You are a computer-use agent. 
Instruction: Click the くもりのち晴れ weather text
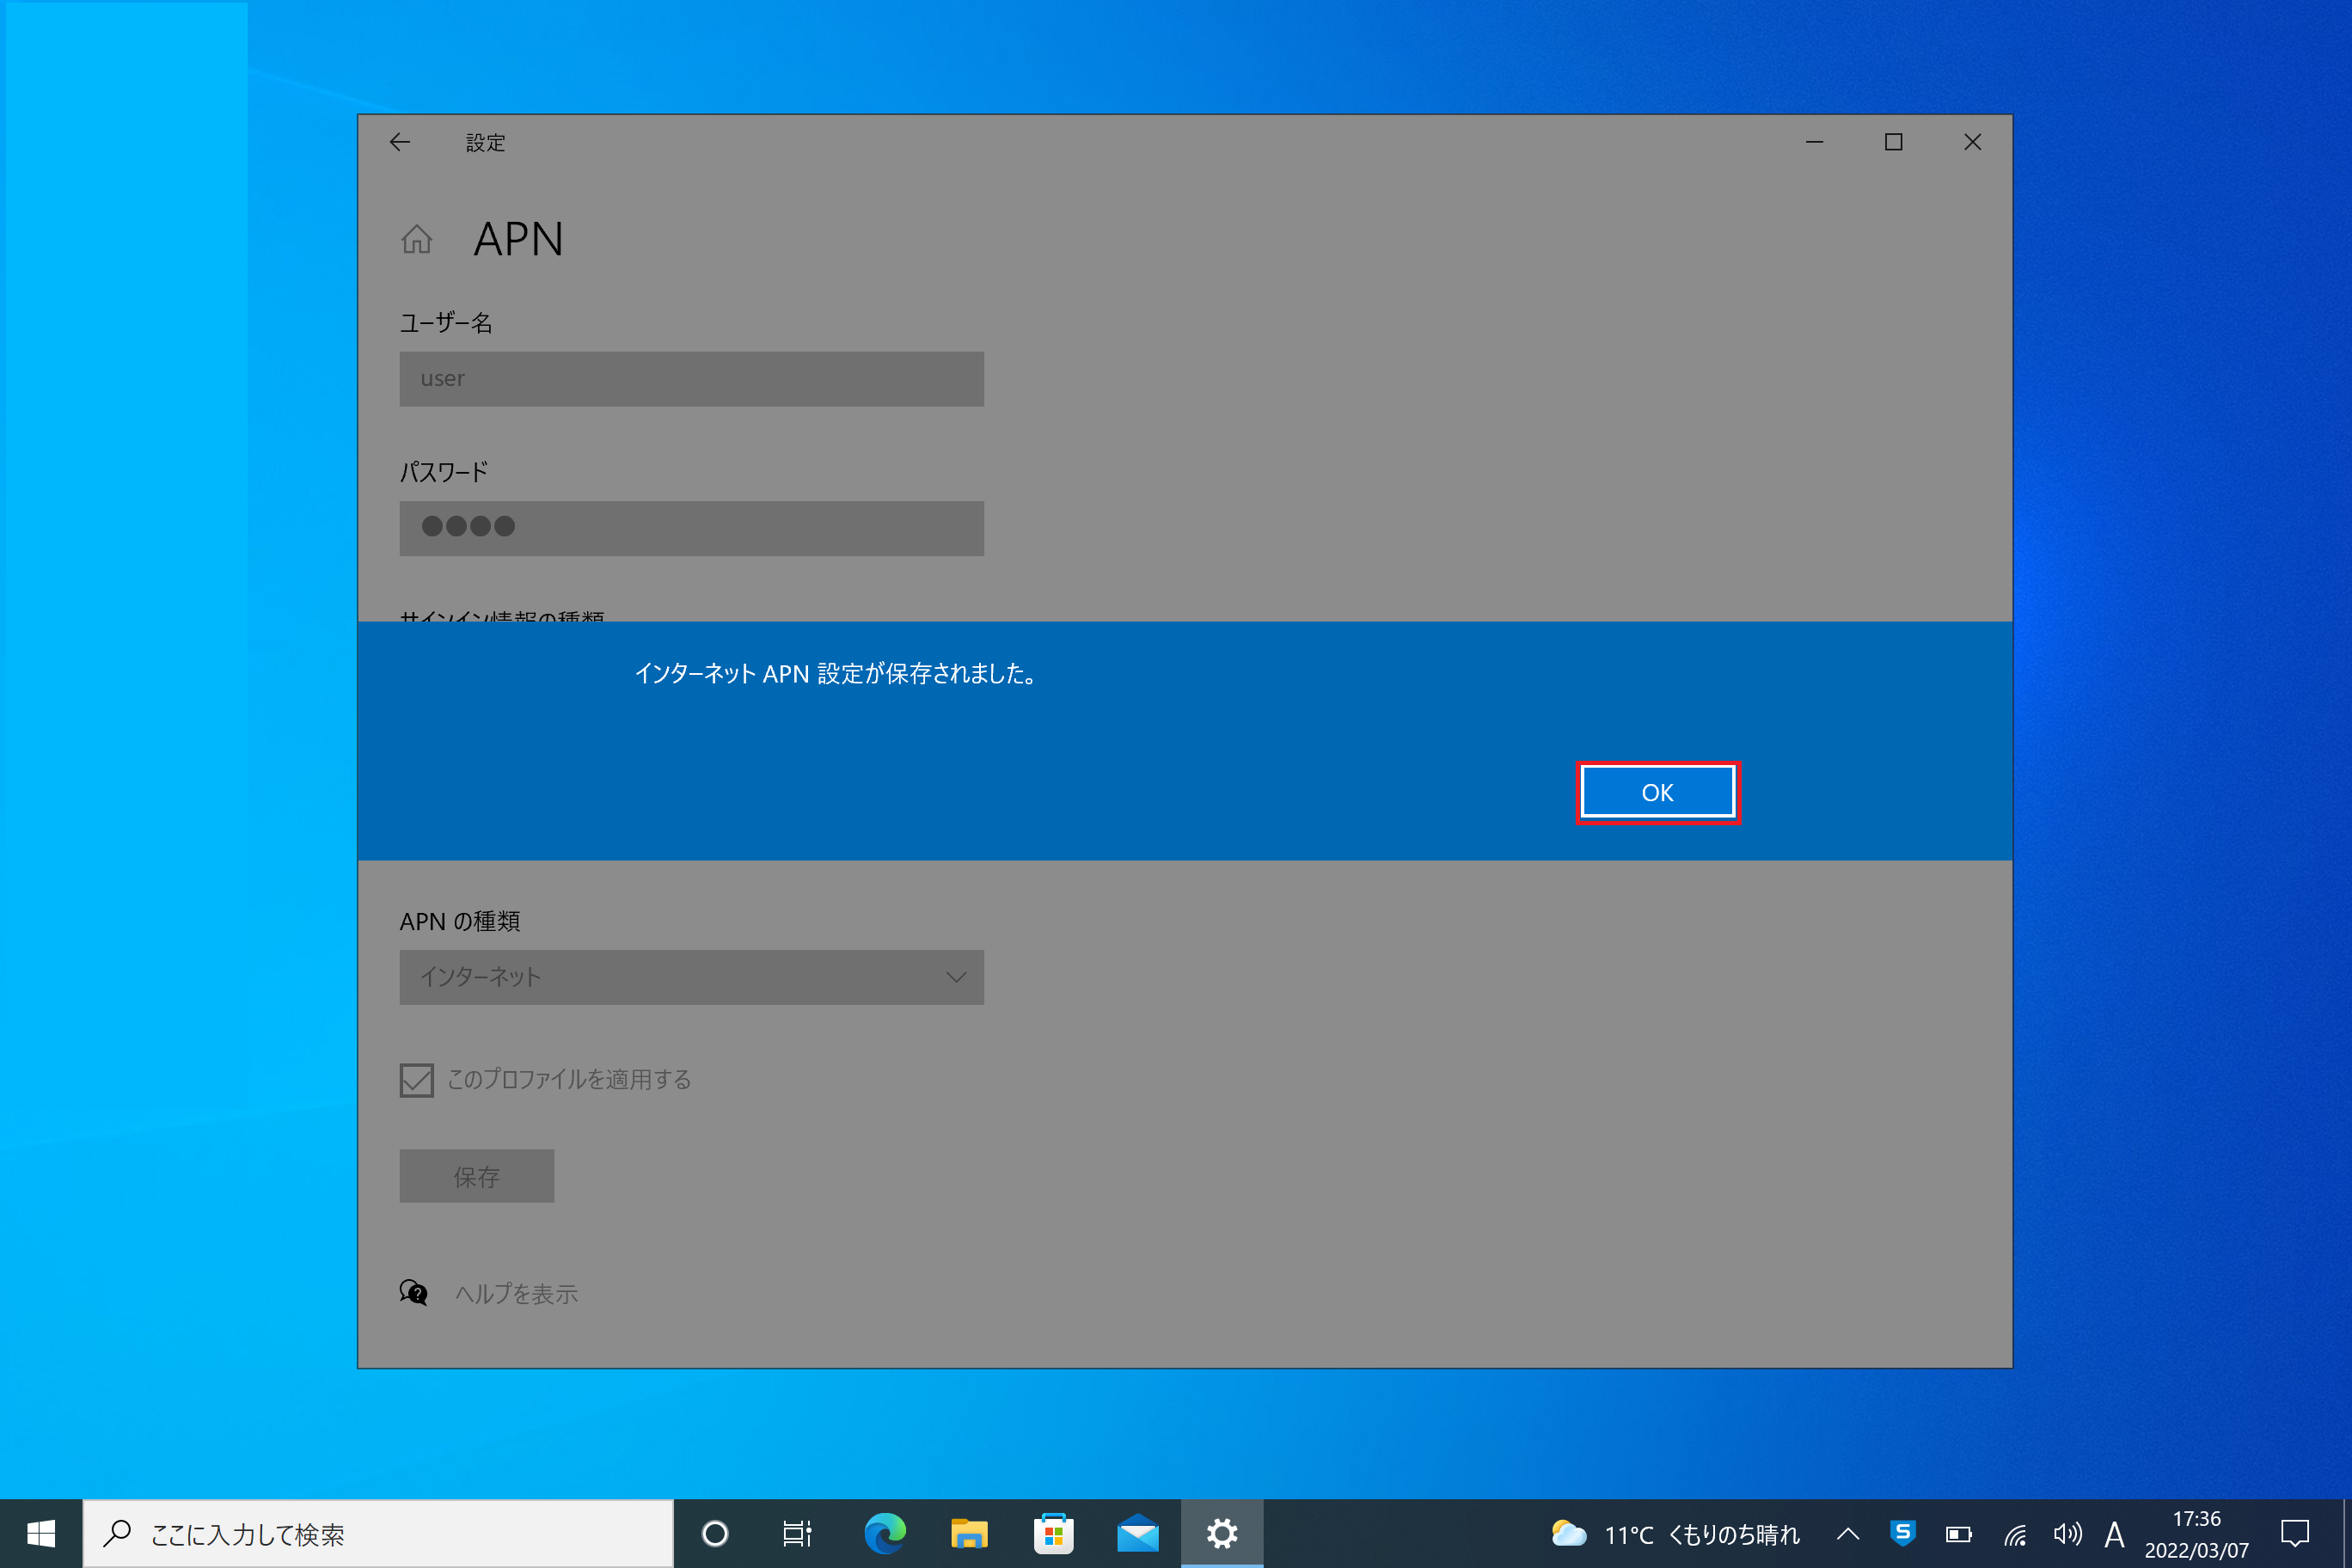coord(1735,1535)
